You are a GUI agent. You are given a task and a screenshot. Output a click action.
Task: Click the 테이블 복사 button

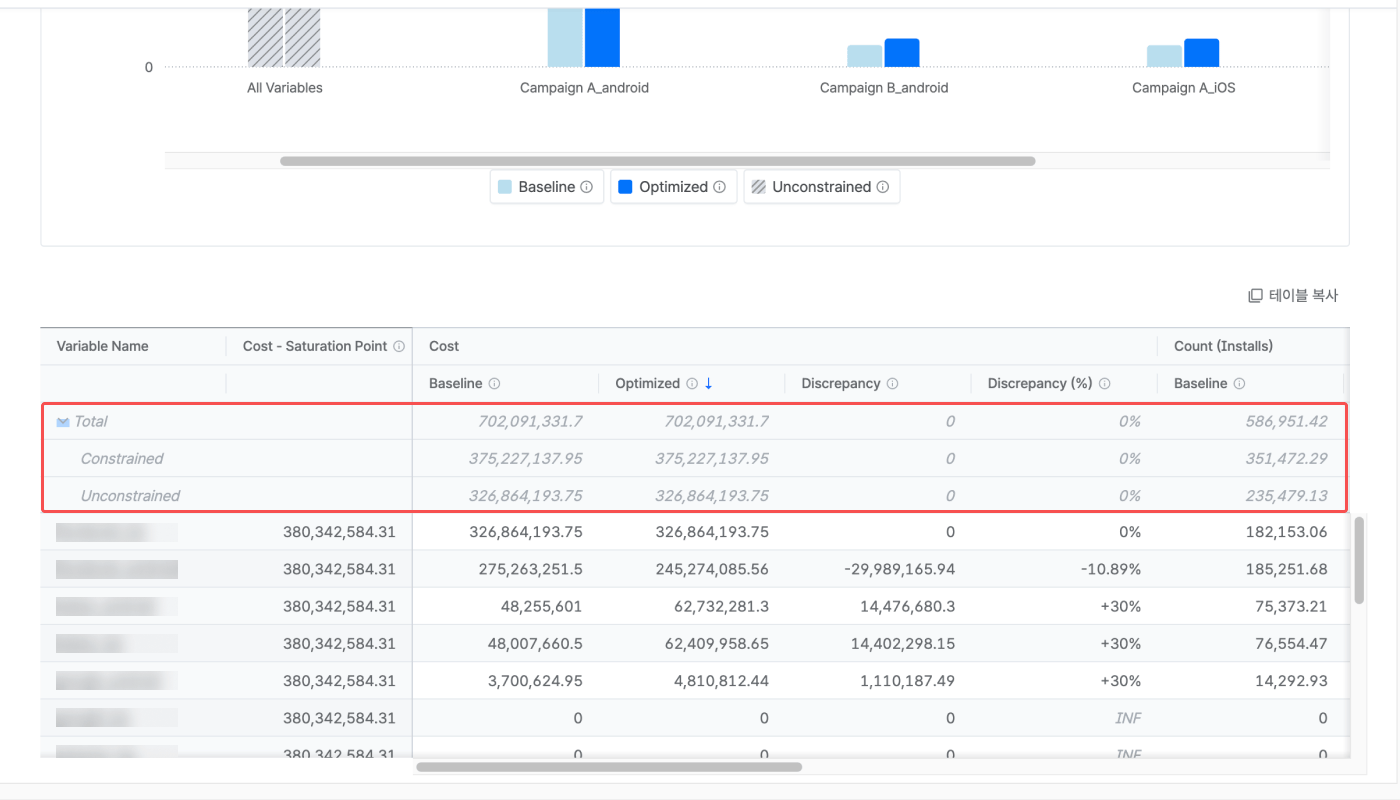point(1293,296)
